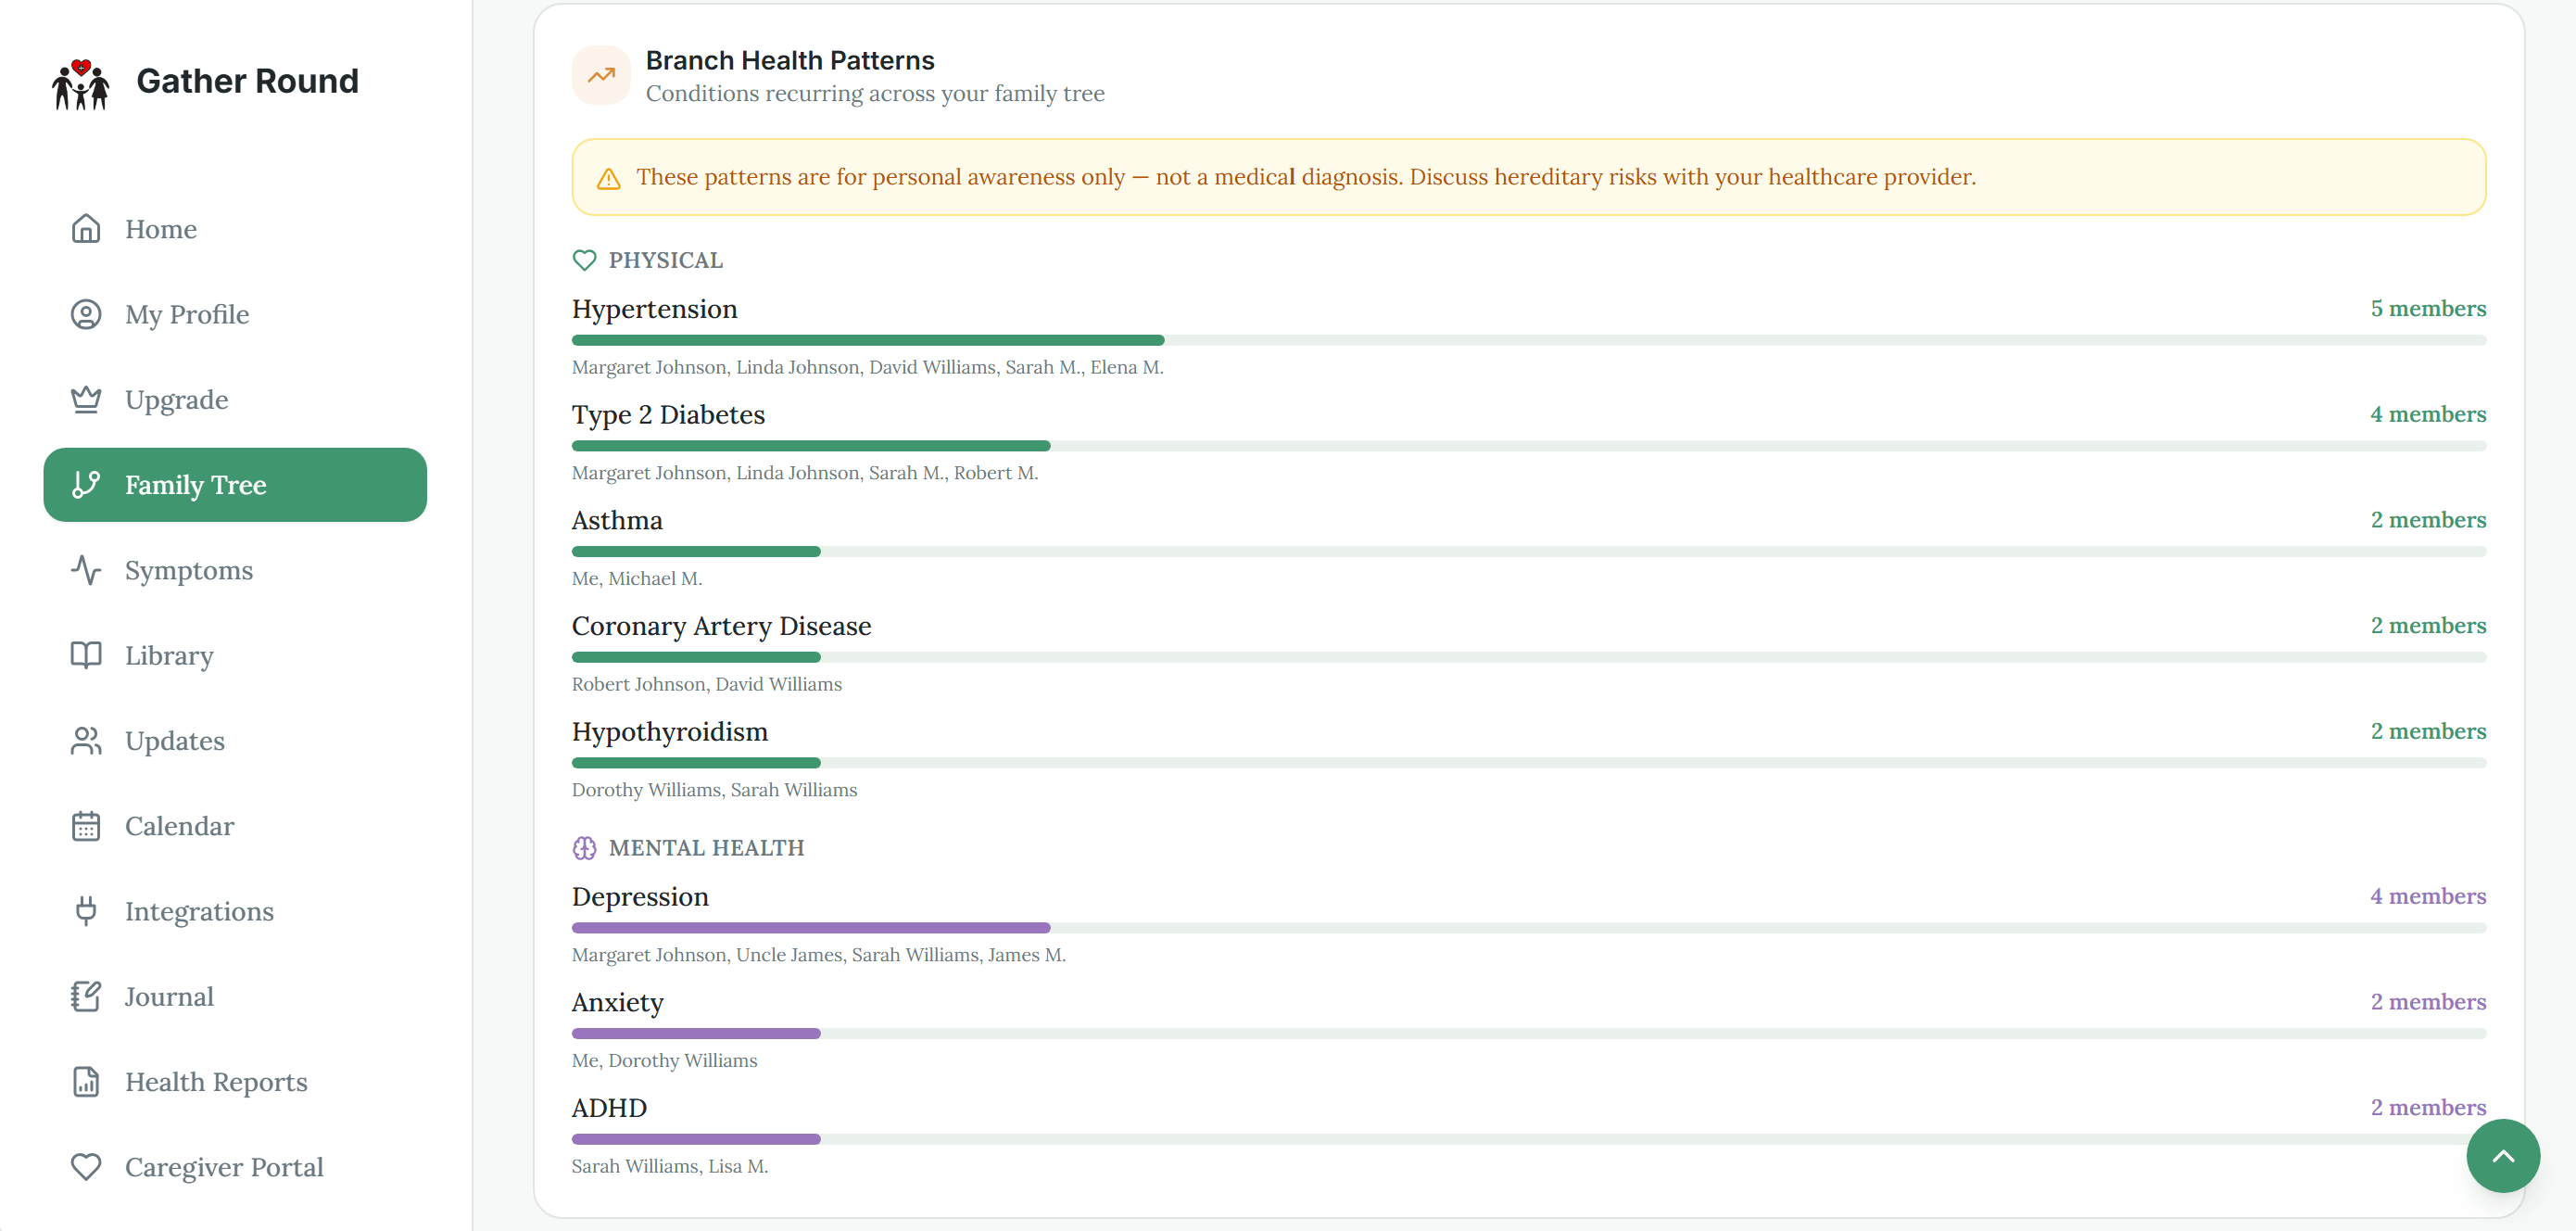
Task: Open the Updates page
Action: (x=235, y=741)
